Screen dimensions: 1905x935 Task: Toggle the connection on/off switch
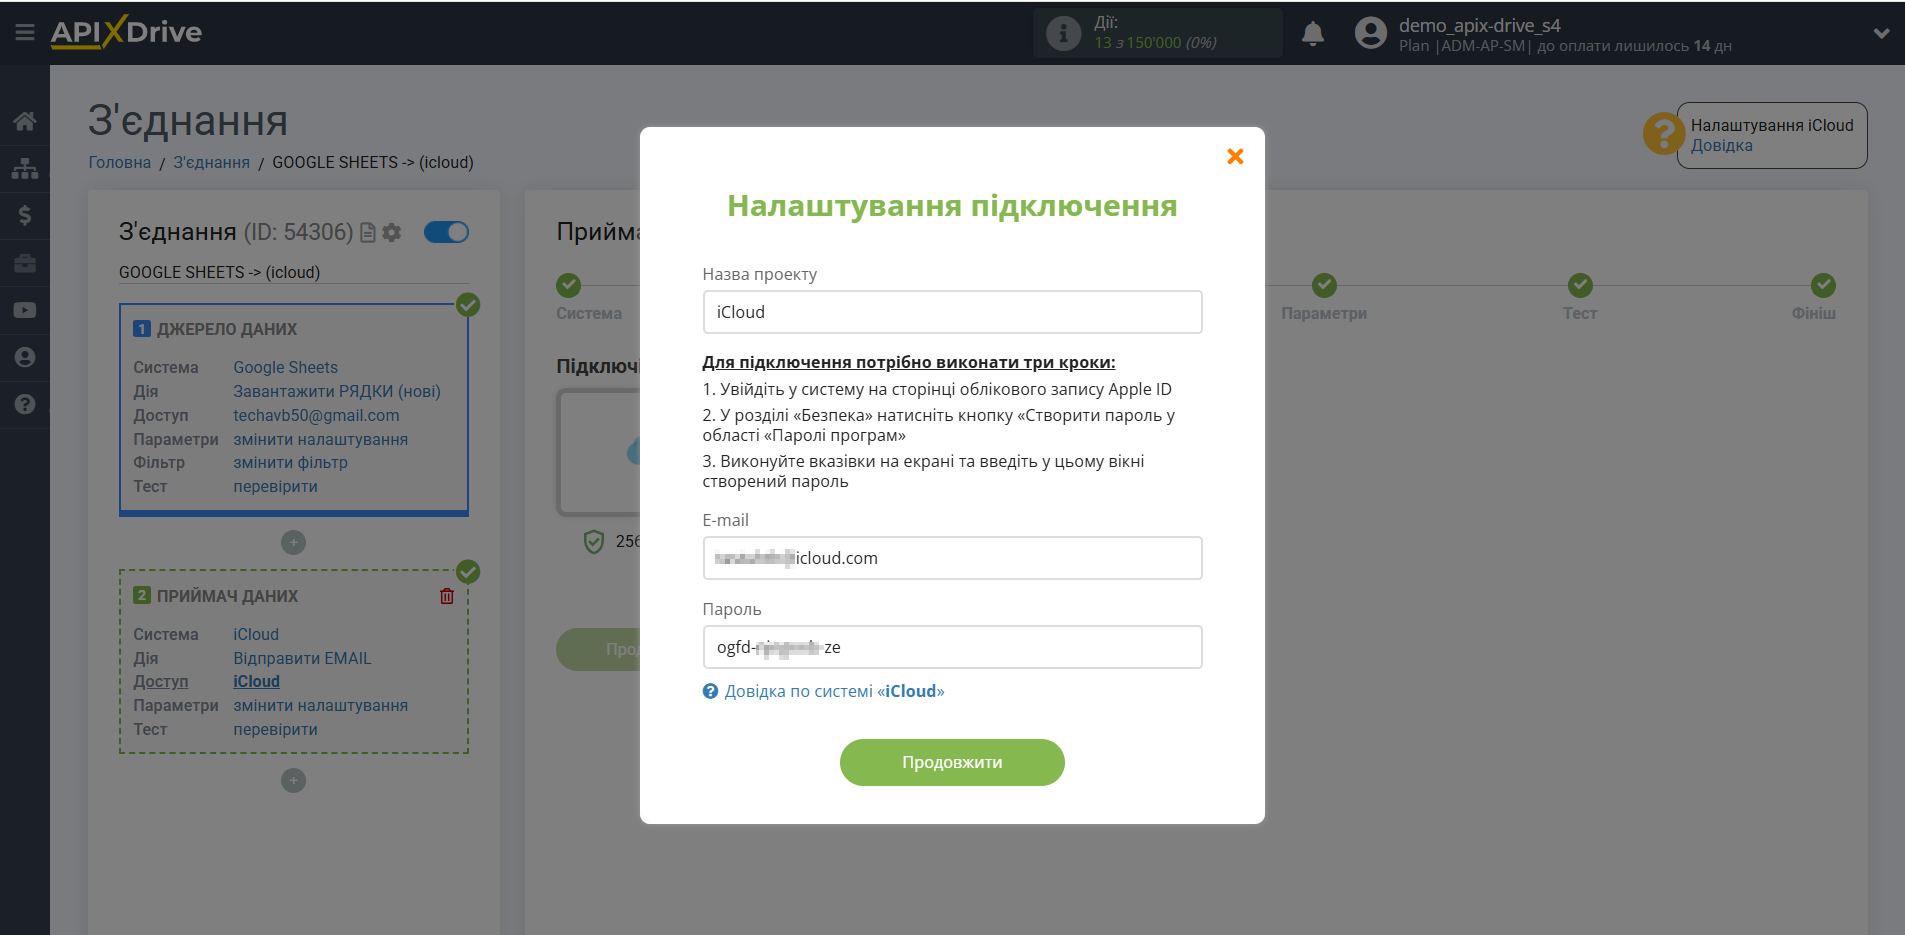point(446,232)
